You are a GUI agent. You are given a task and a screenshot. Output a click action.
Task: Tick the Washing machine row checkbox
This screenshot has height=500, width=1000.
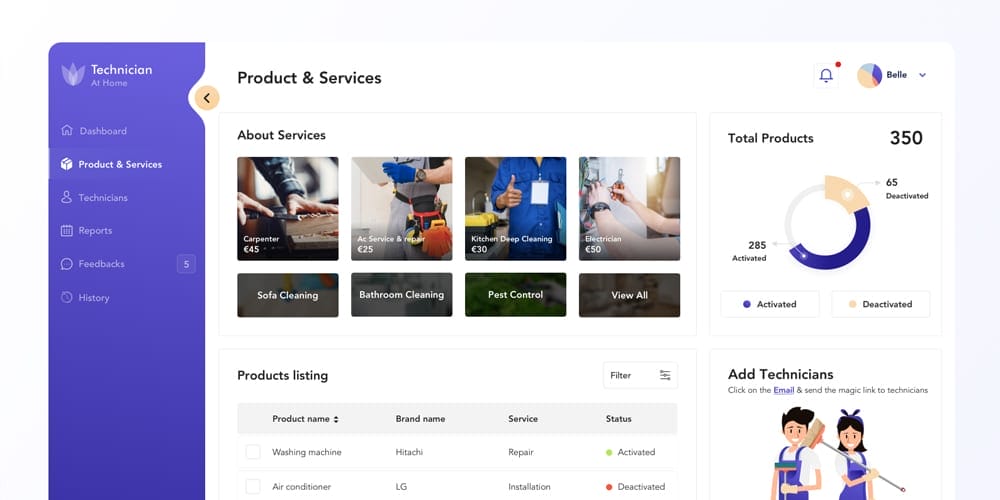coord(253,452)
